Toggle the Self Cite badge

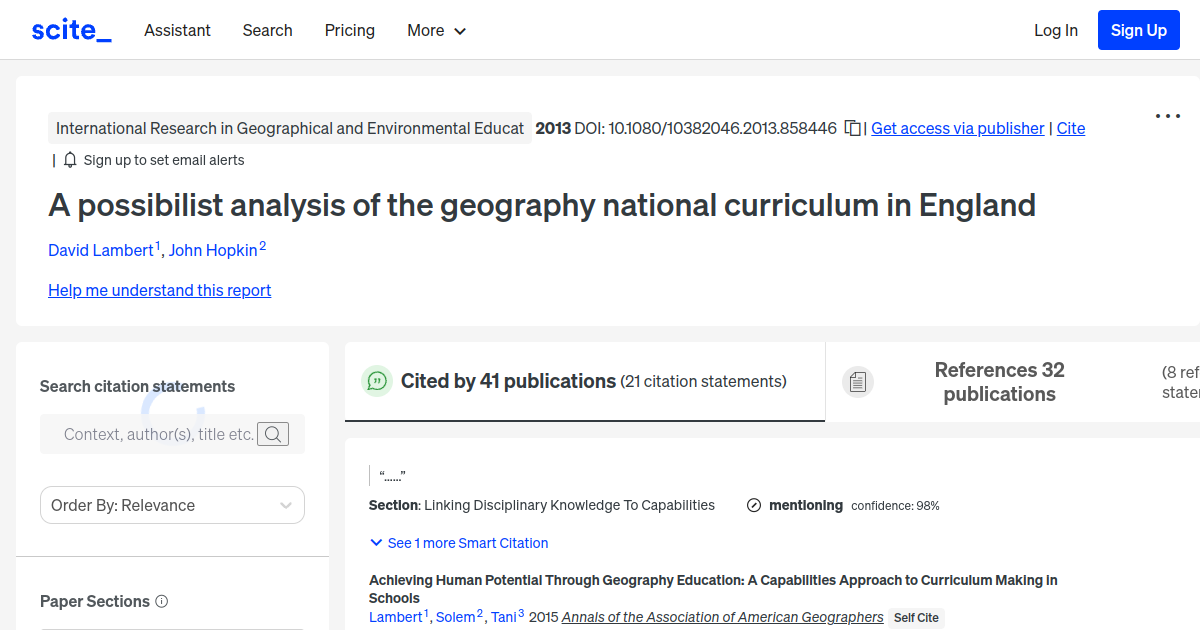(916, 617)
